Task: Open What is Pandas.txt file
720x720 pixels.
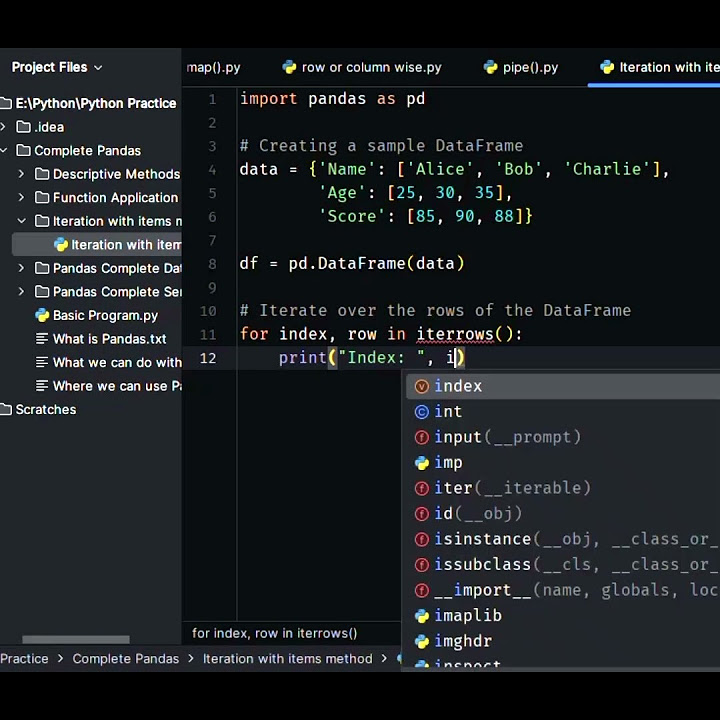Action: [x=109, y=339]
